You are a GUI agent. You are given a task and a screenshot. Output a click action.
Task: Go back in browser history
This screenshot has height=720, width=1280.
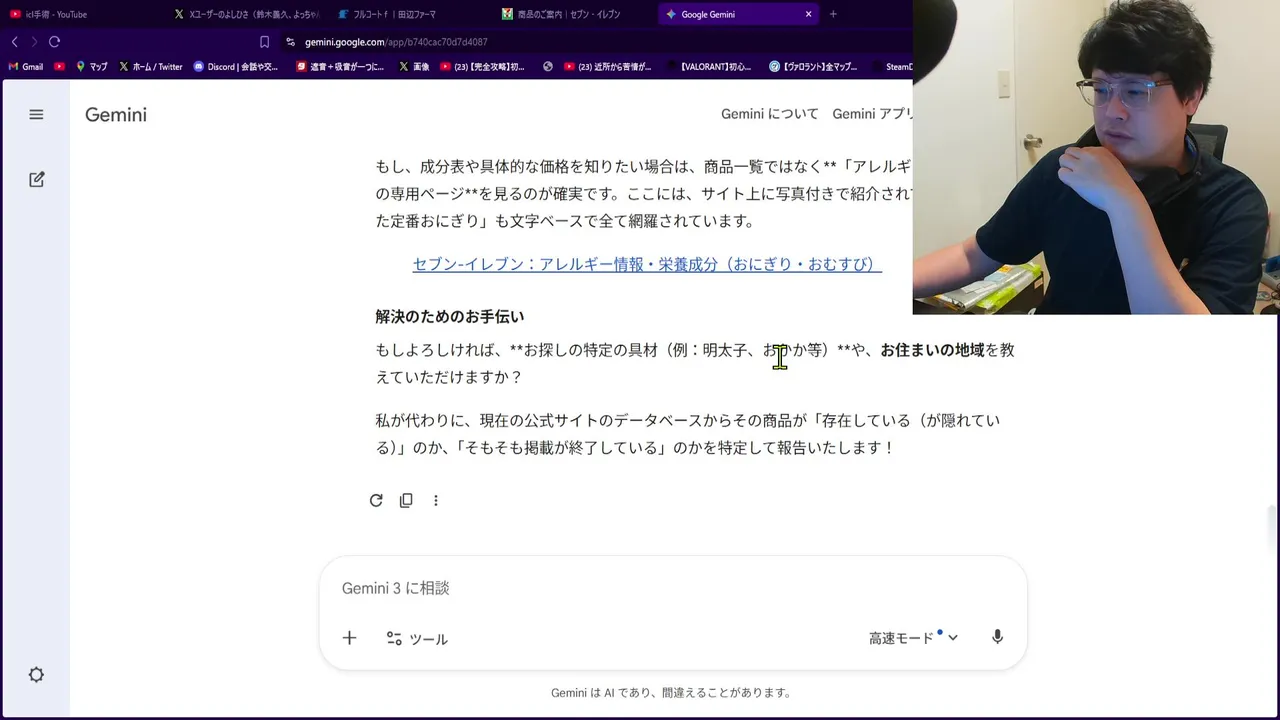[14, 42]
